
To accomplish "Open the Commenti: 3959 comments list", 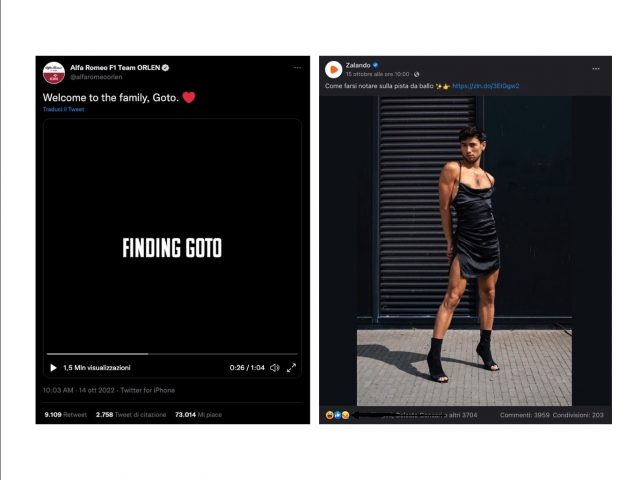I will click(524, 415).
